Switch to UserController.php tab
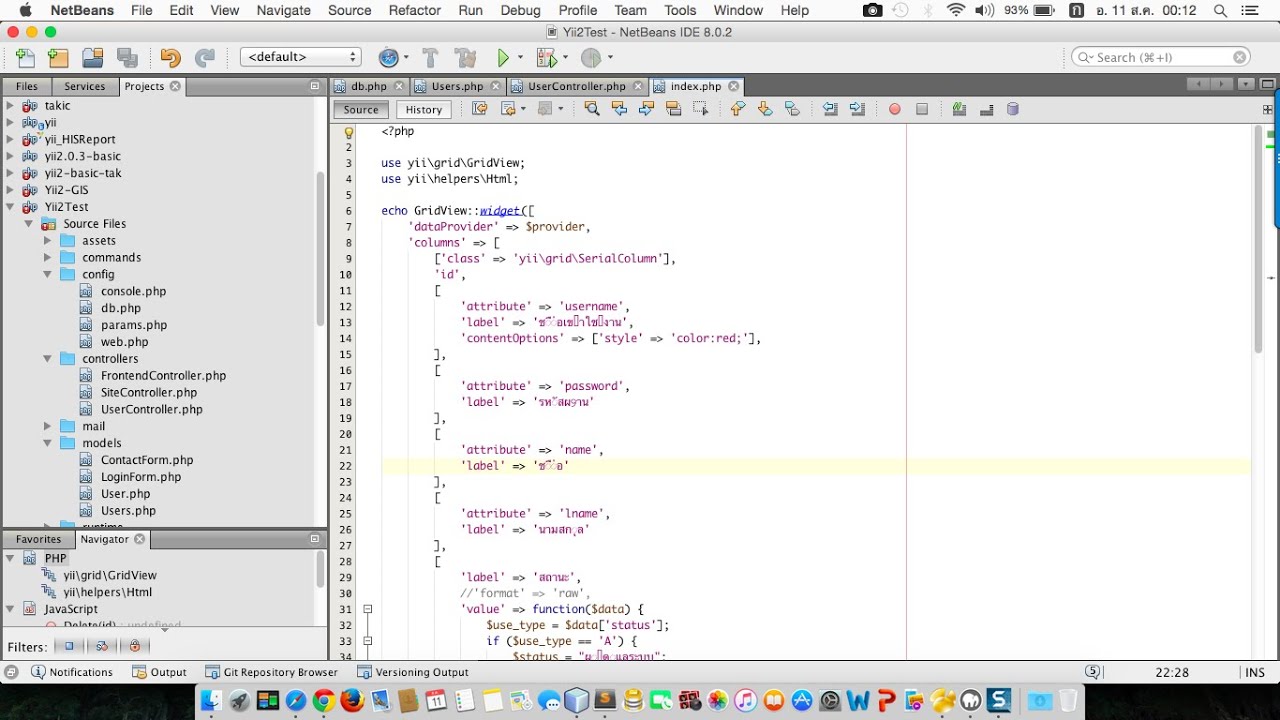 point(576,87)
